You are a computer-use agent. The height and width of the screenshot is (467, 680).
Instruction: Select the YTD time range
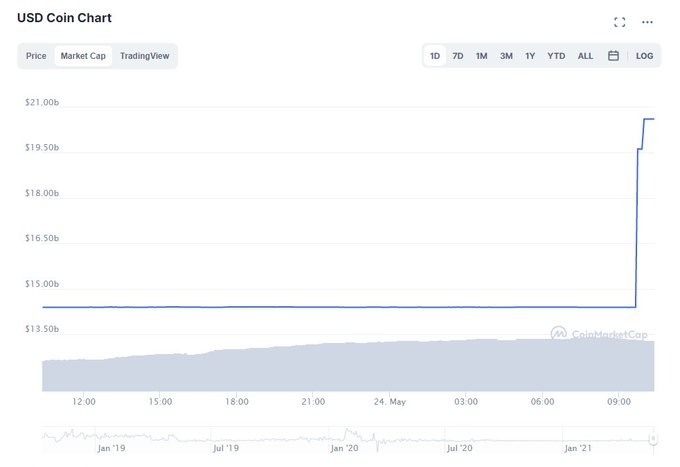pyautogui.click(x=556, y=56)
